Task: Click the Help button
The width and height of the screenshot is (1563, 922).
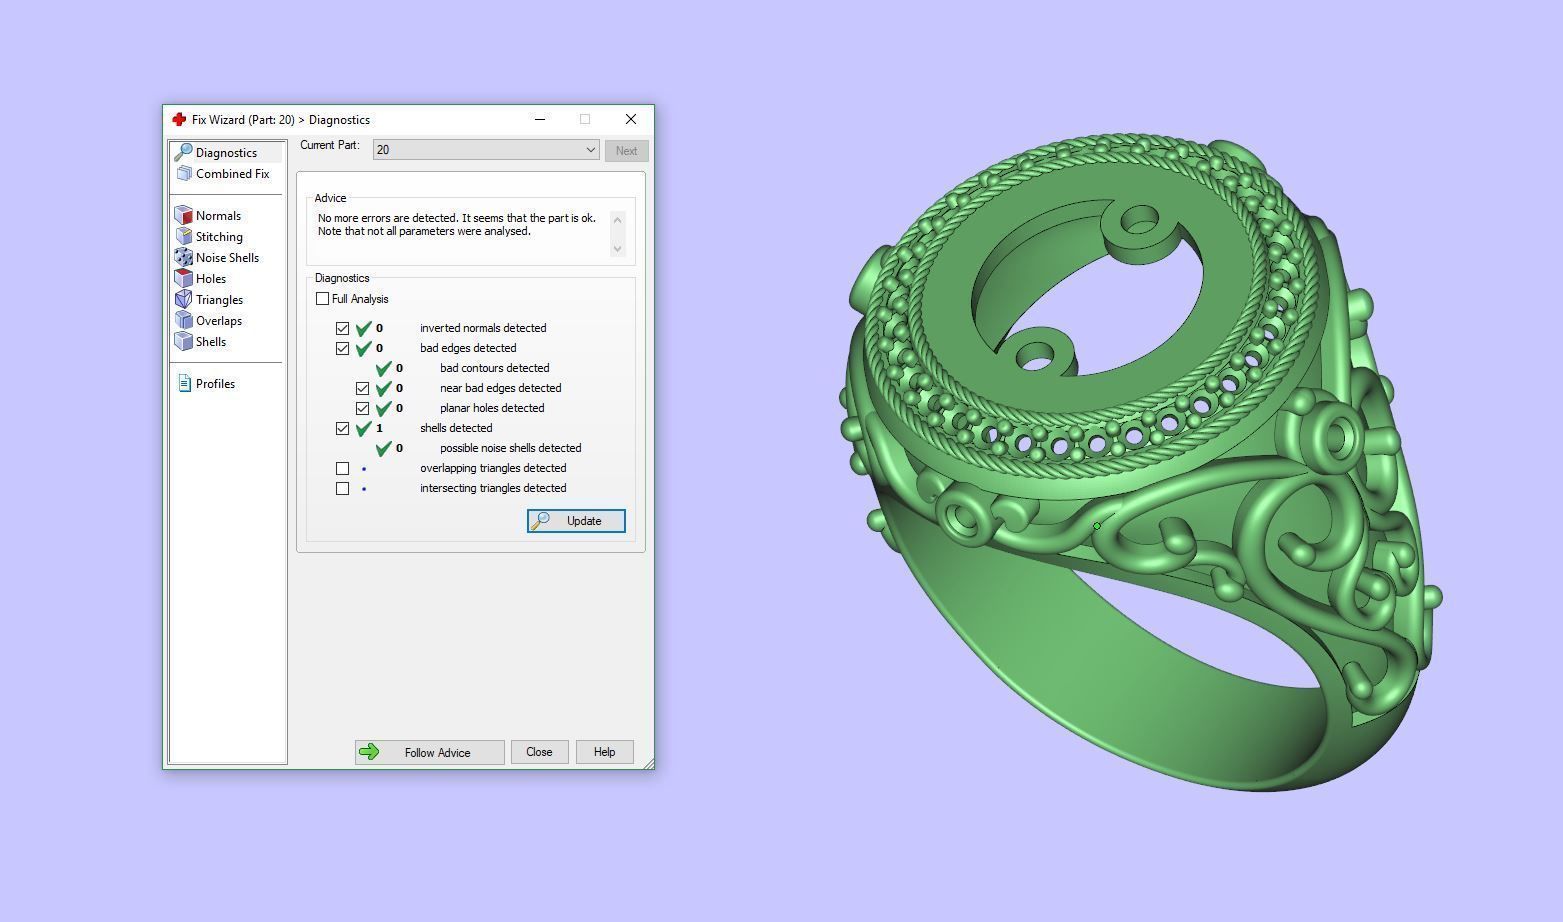Action: point(604,752)
